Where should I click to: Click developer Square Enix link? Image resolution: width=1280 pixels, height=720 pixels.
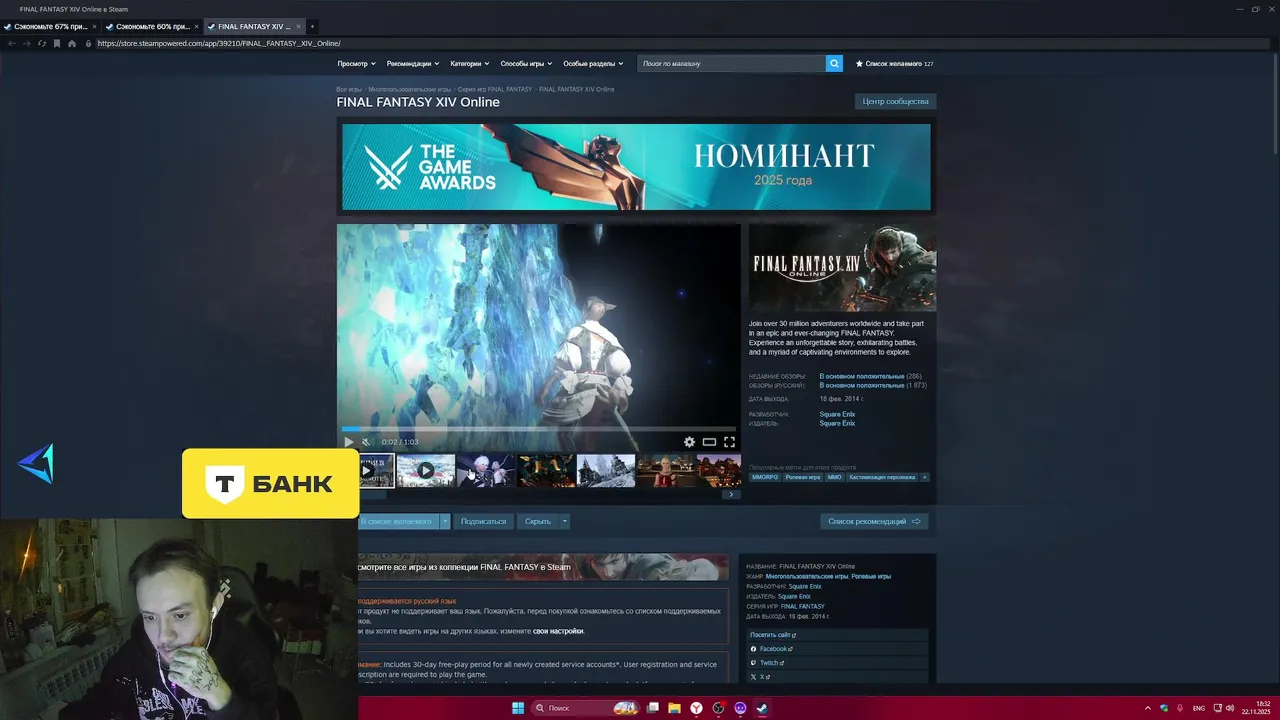pos(837,414)
